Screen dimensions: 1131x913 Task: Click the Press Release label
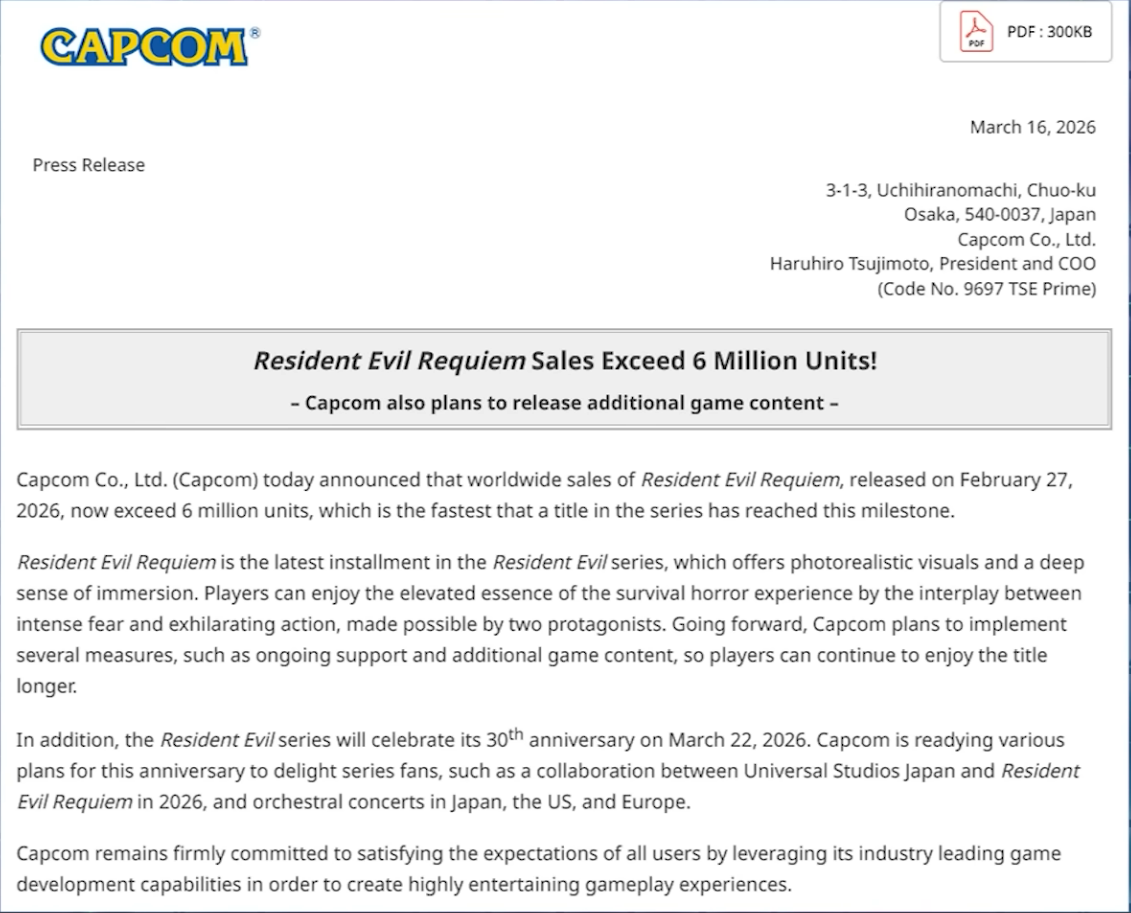(x=89, y=165)
